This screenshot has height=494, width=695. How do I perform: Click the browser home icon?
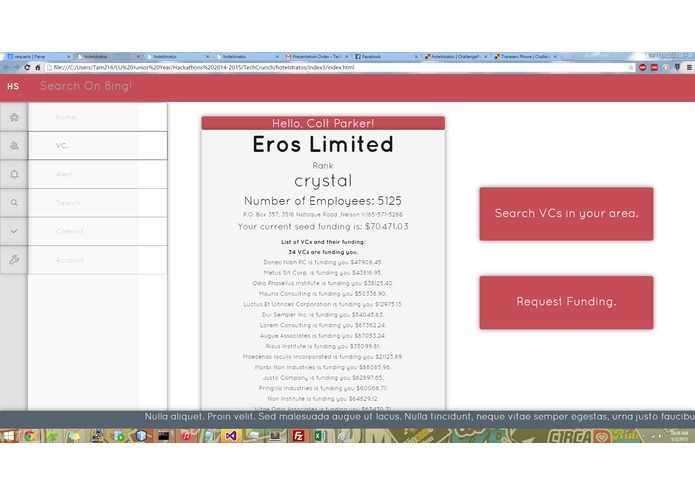[x=38, y=67]
